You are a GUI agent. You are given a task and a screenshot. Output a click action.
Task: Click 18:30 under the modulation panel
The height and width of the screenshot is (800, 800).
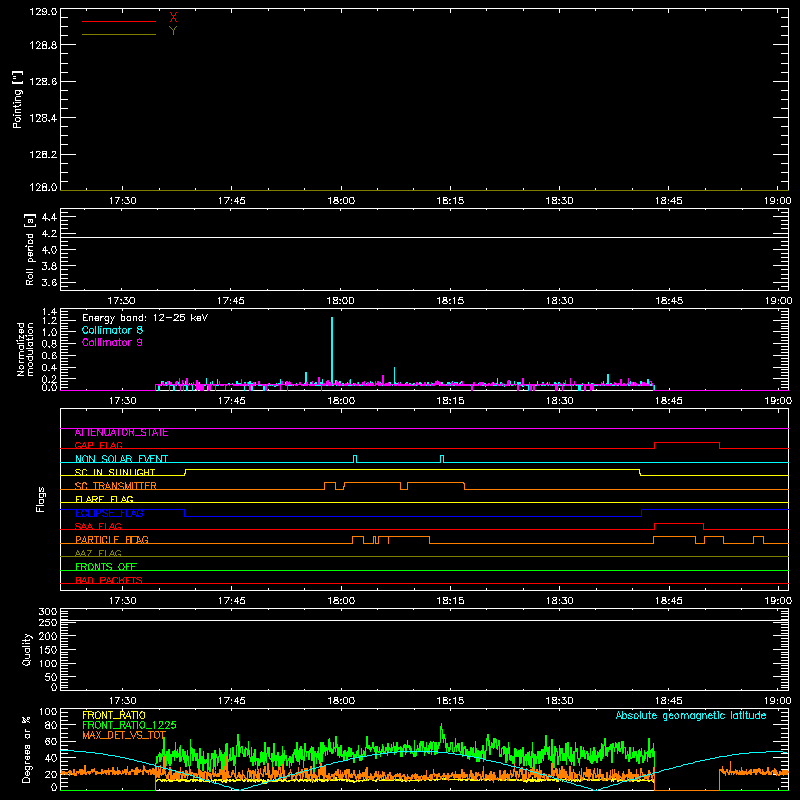pyautogui.click(x=559, y=401)
